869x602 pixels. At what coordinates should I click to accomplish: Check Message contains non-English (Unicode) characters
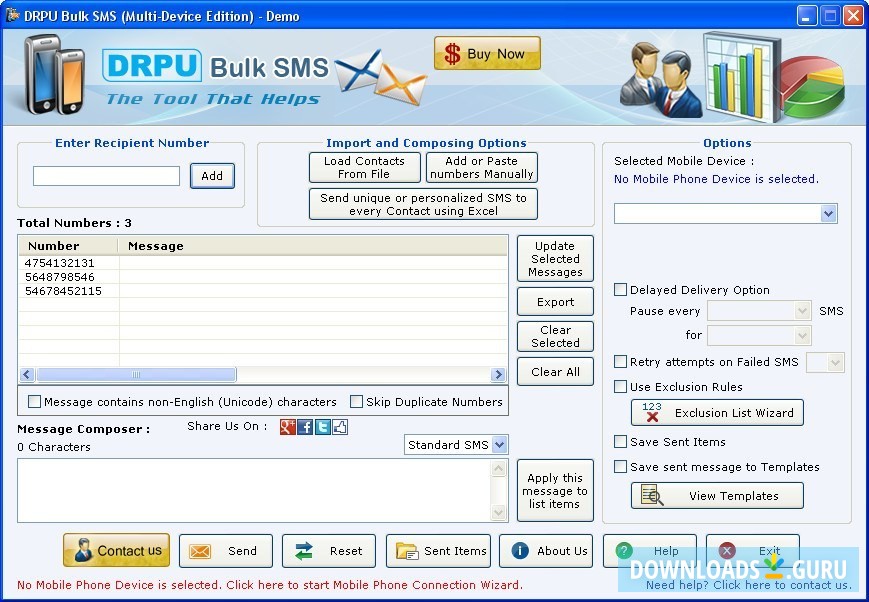34,401
